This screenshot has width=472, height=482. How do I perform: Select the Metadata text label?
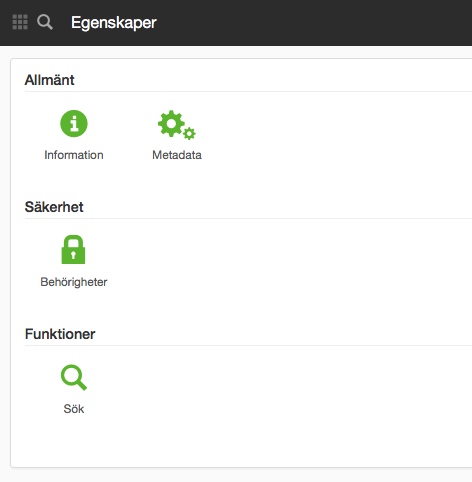pos(177,155)
